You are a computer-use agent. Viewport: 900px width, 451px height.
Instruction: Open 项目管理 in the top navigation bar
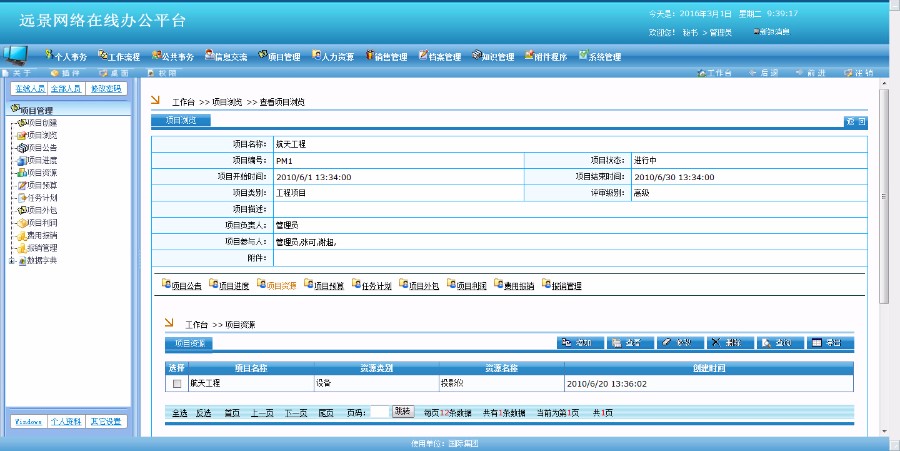click(x=280, y=56)
